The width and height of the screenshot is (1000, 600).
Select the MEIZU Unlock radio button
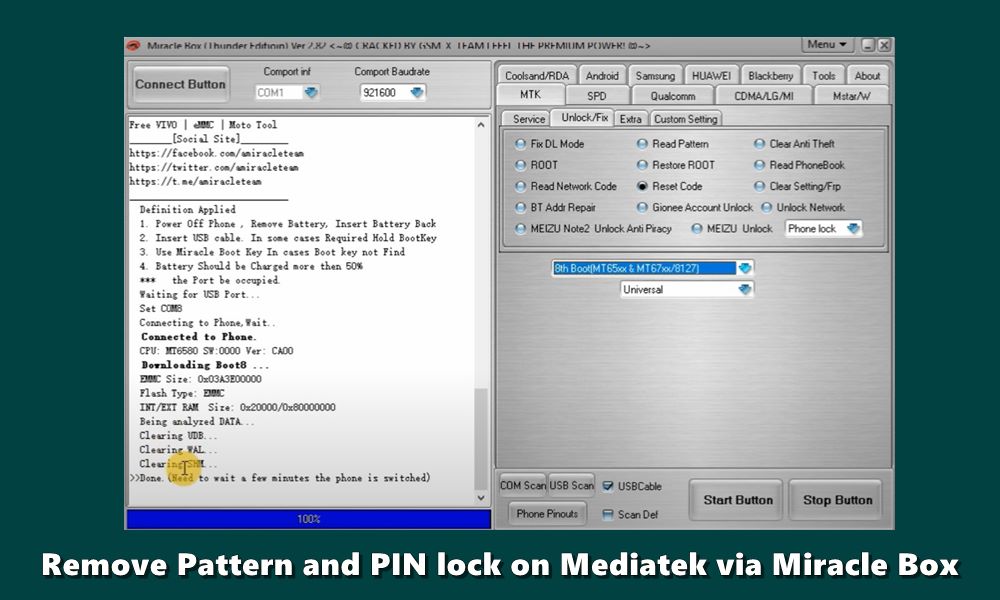pos(696,228)
